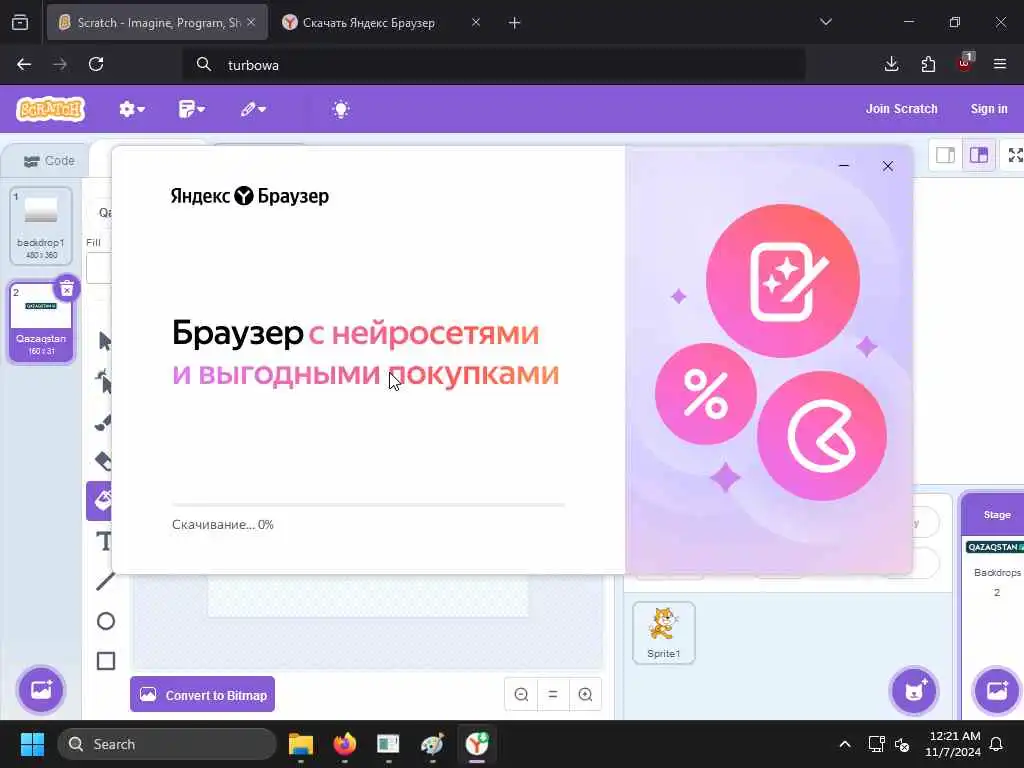Close the Yandex Browser installer dialog
This screenshot has width=1024, height=768.
pos(888,167)
